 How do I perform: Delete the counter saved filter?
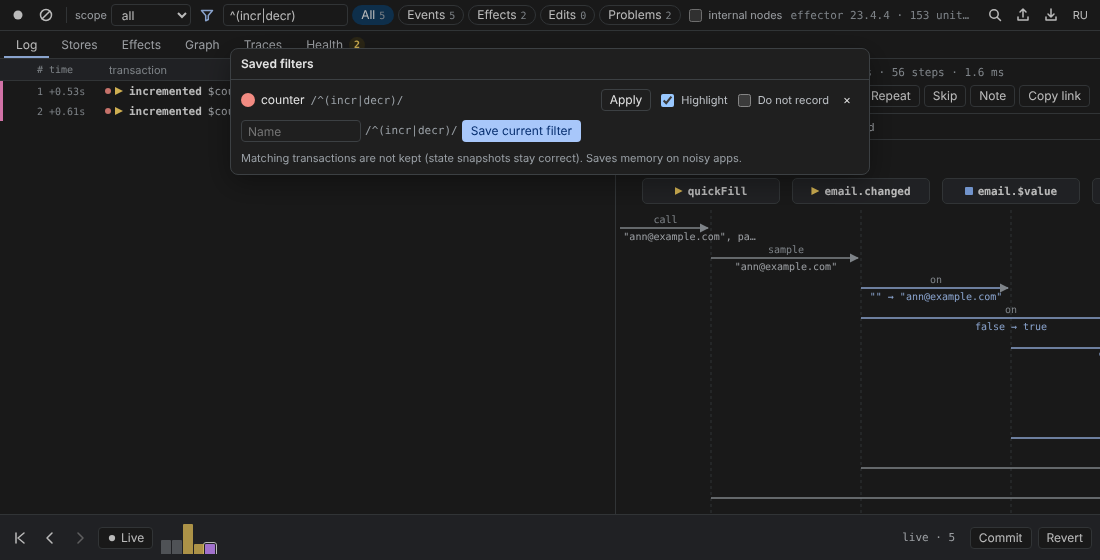tap(847, 100)
